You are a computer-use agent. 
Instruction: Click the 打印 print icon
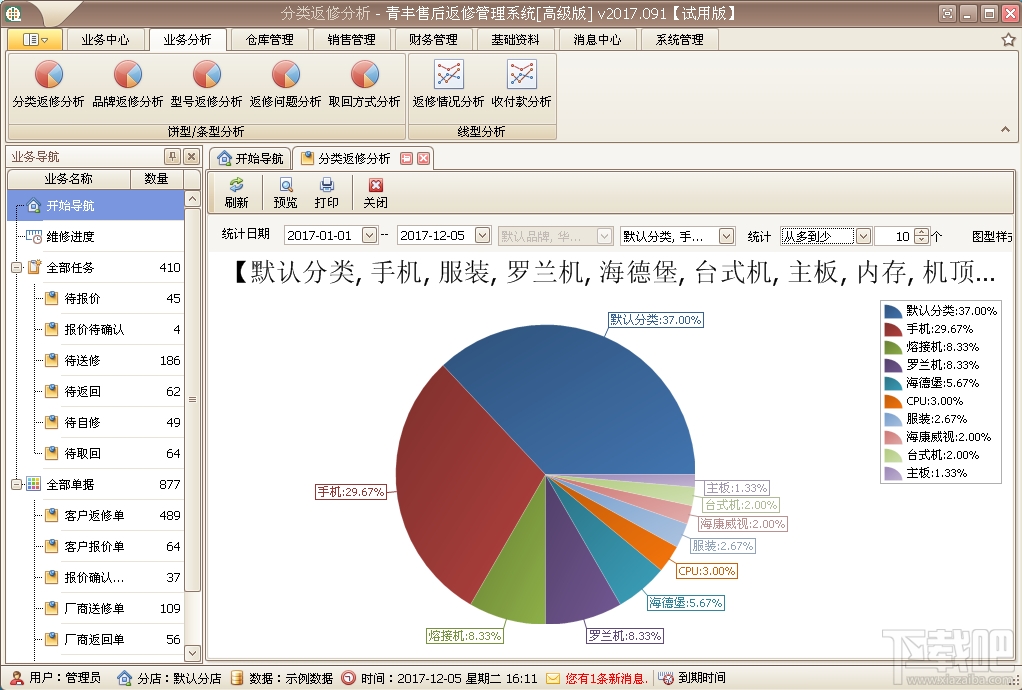(329, 190)
